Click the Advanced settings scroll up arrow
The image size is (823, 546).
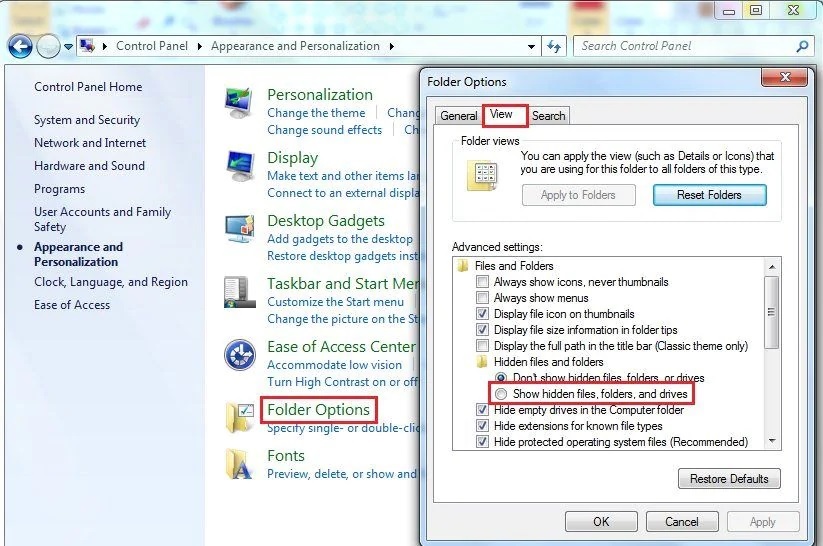point(772,267)
